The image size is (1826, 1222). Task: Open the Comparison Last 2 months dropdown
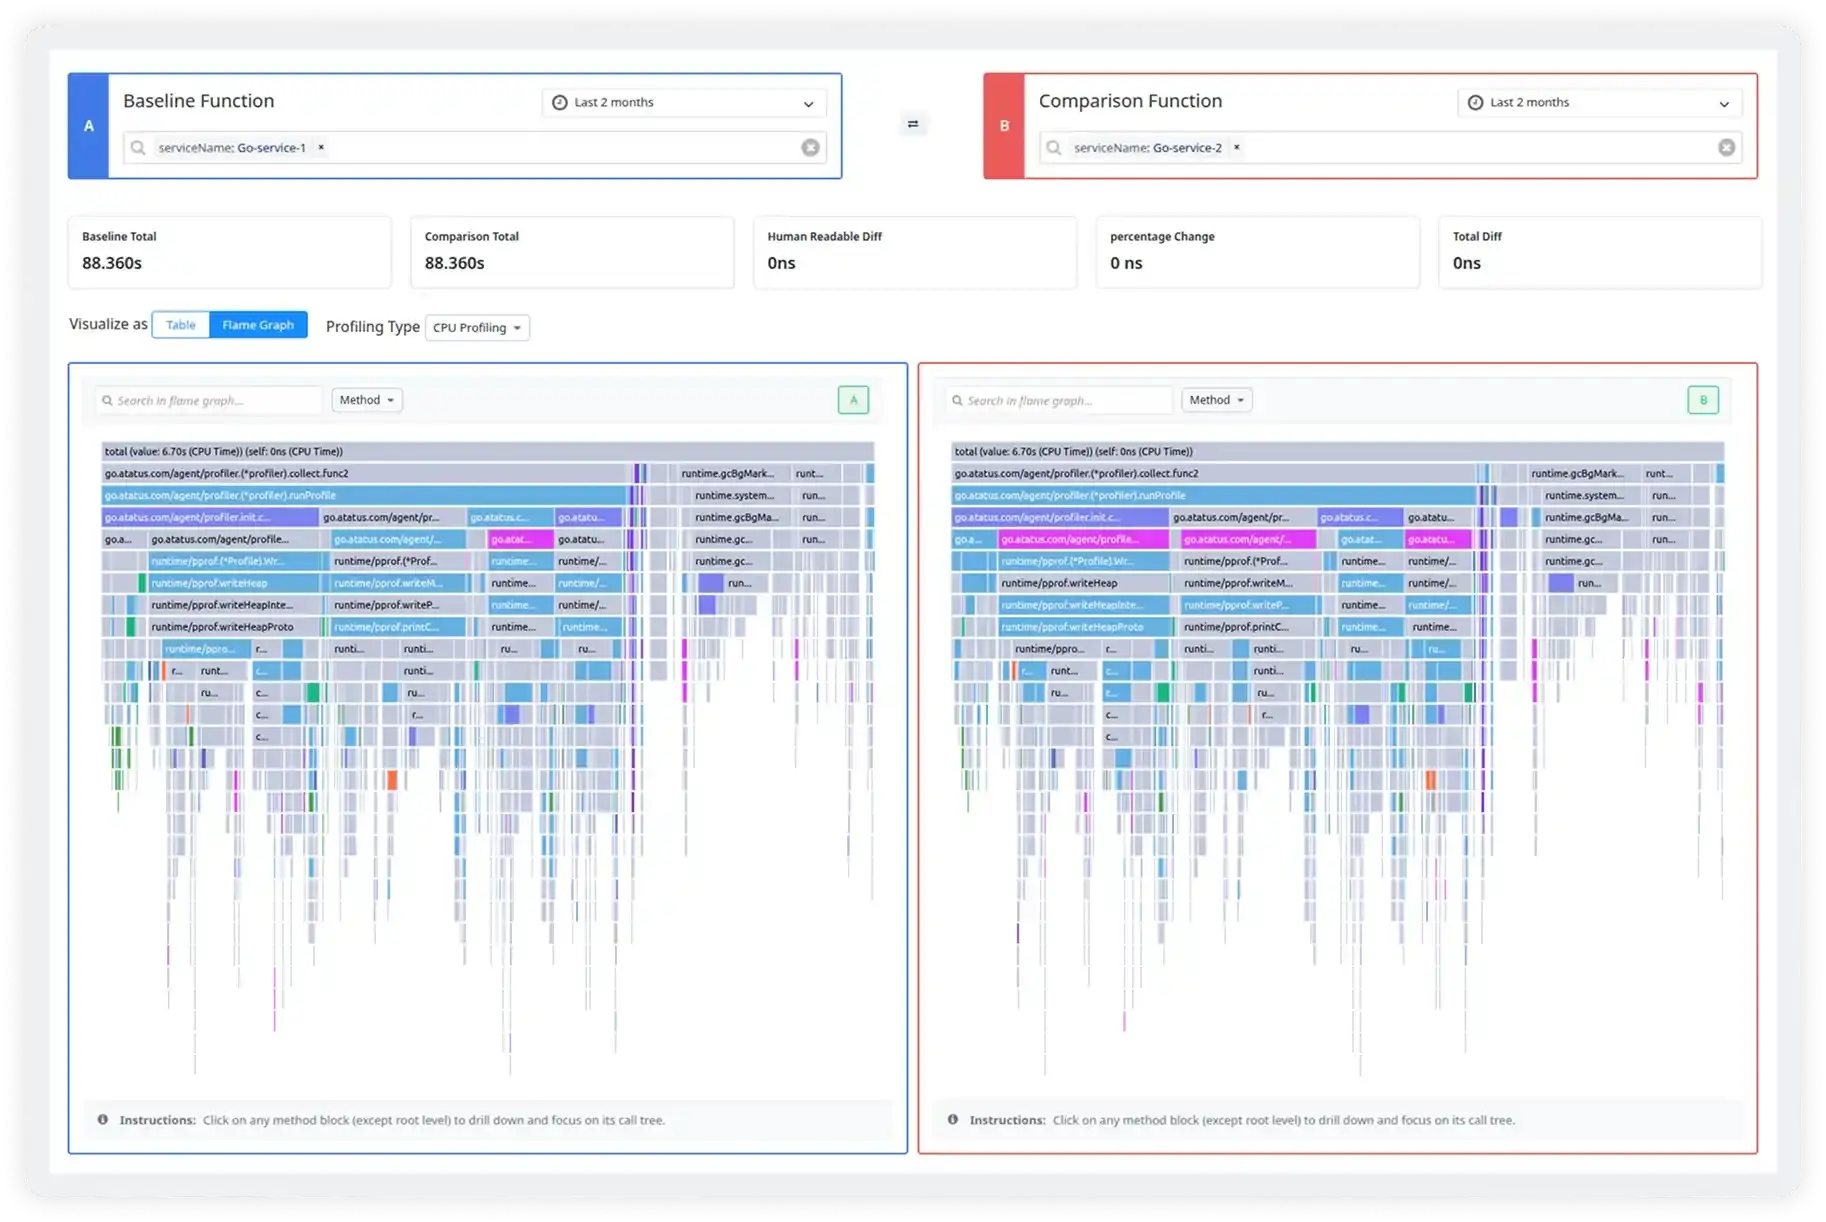1599,103
